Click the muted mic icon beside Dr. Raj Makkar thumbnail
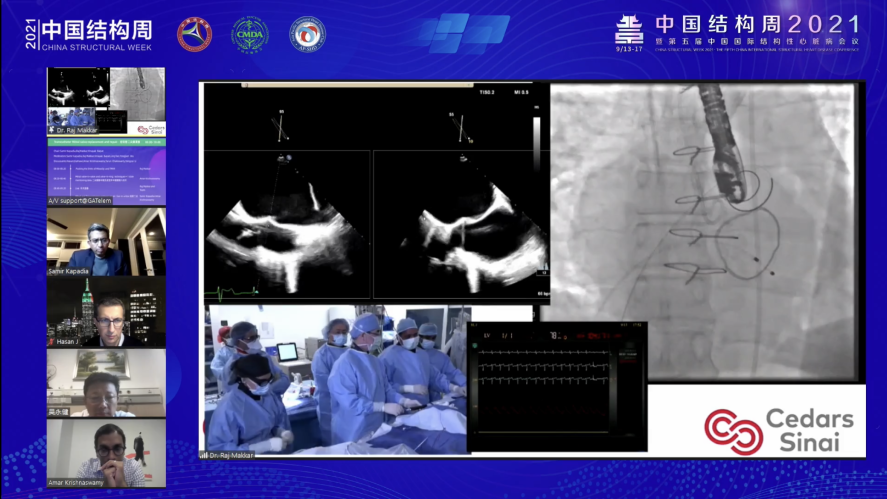 (x=52, y=130)
